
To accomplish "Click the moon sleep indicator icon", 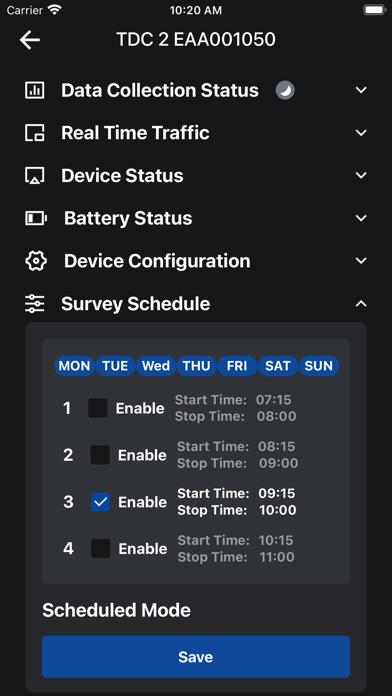I will click(x=285, y=91).
